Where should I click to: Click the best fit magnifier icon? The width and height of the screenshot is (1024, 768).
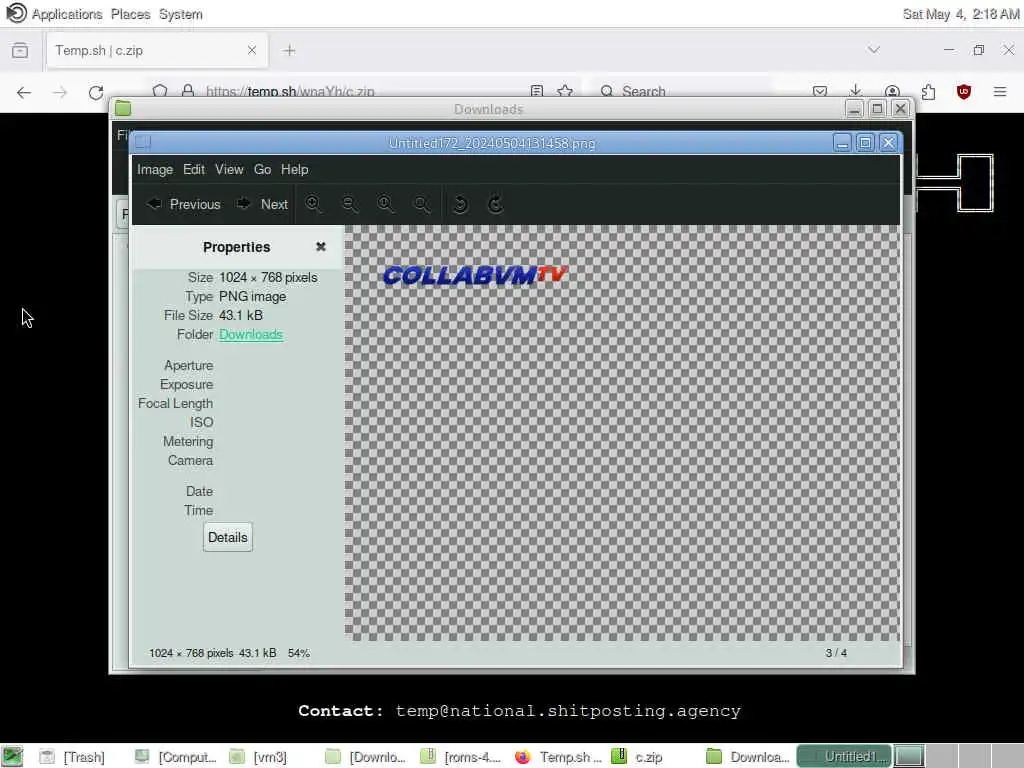422,204
